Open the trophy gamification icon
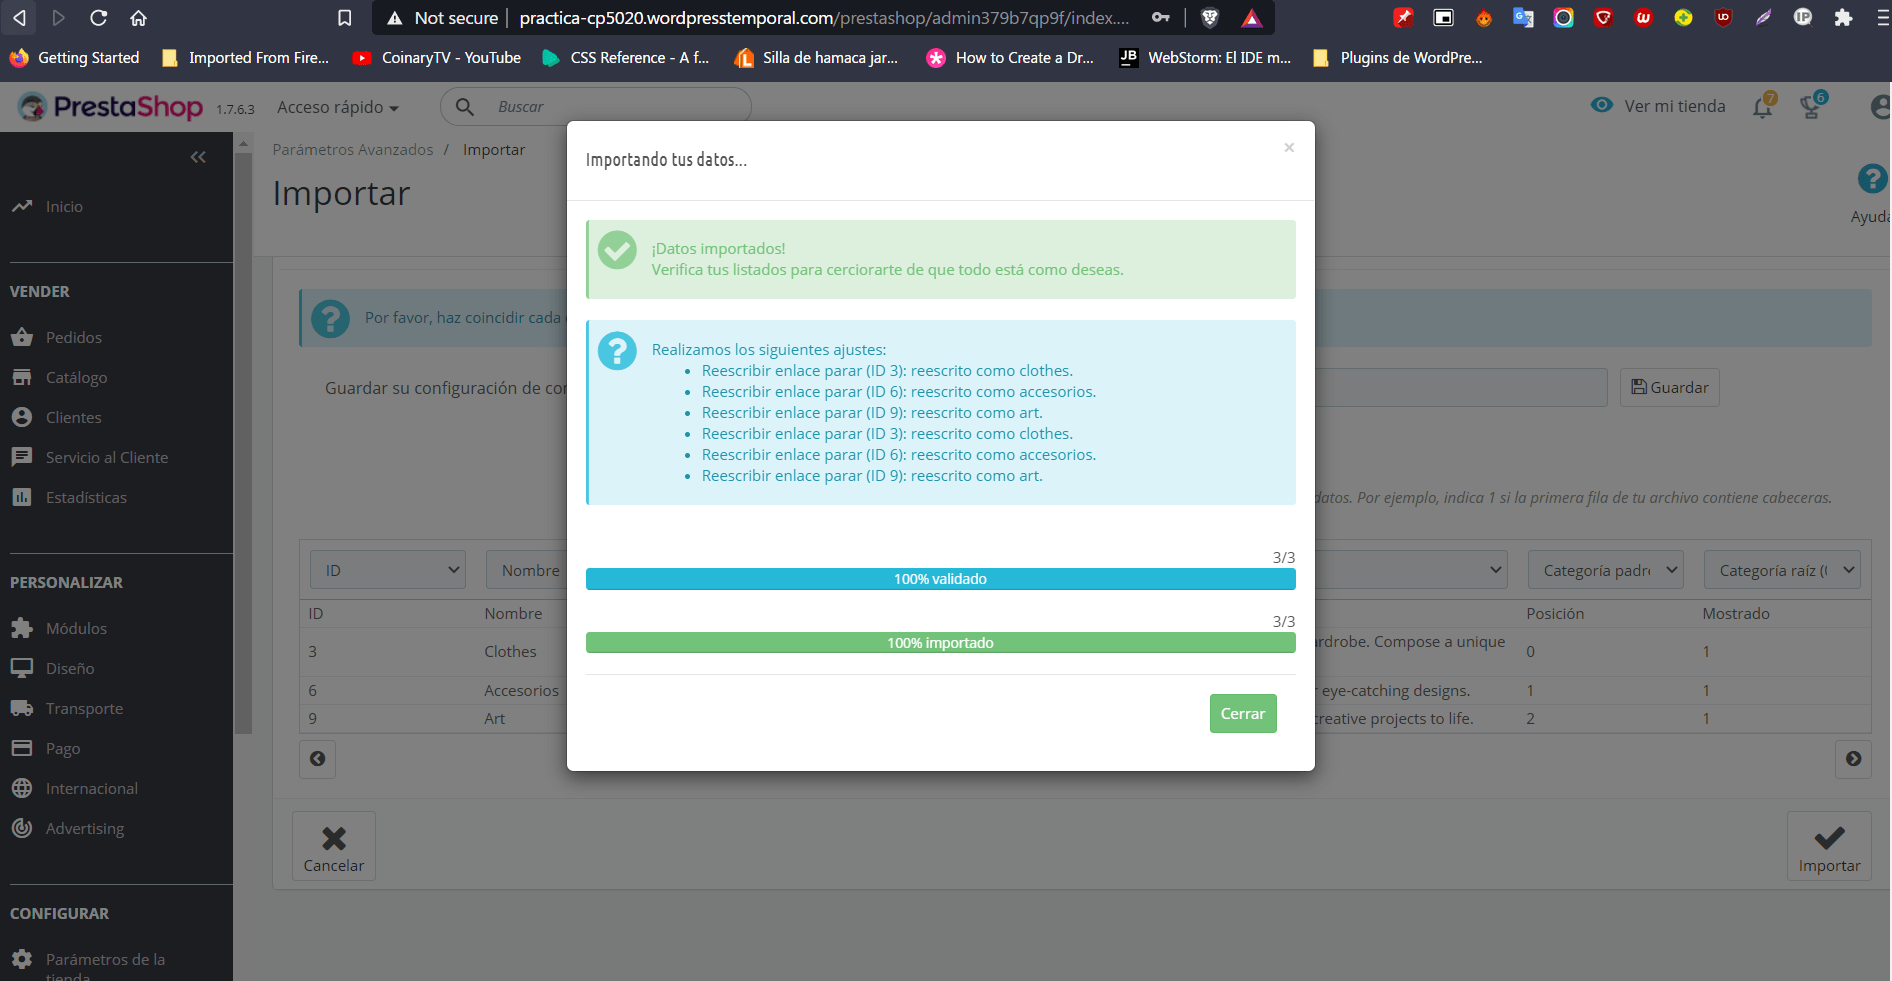The image size is (1892, 981). tap(1811, 106)
